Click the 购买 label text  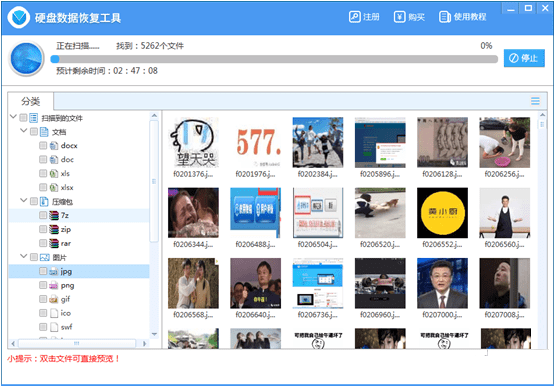(x=416, y=17)
